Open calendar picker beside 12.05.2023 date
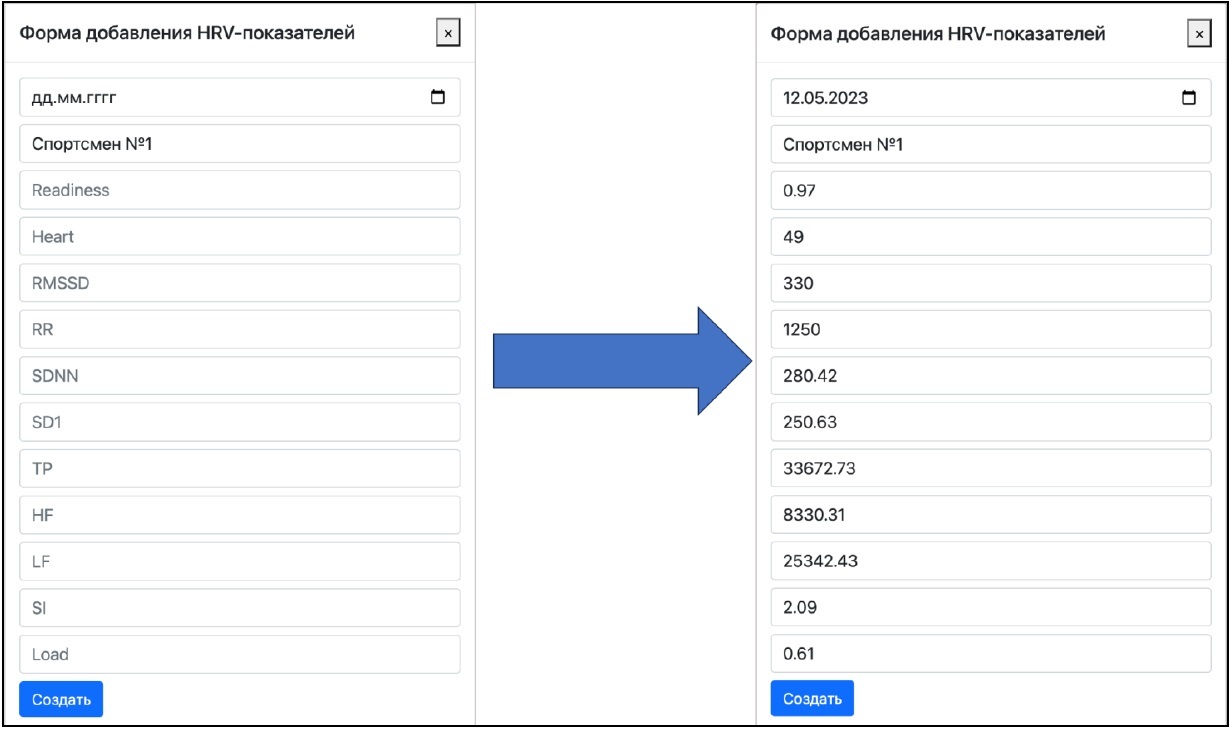This screenshot has width=1230, height=729. (x=1188, y=98)
